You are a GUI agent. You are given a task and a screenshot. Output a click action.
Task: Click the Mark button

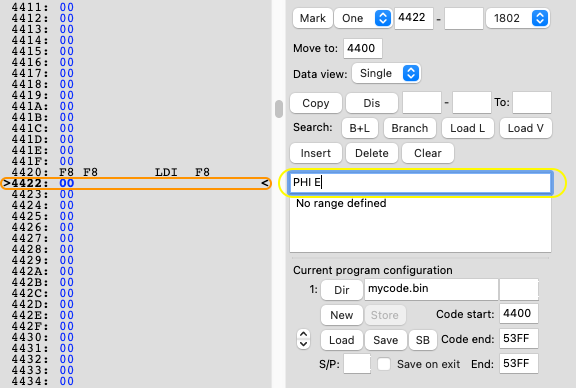[313, 18]
